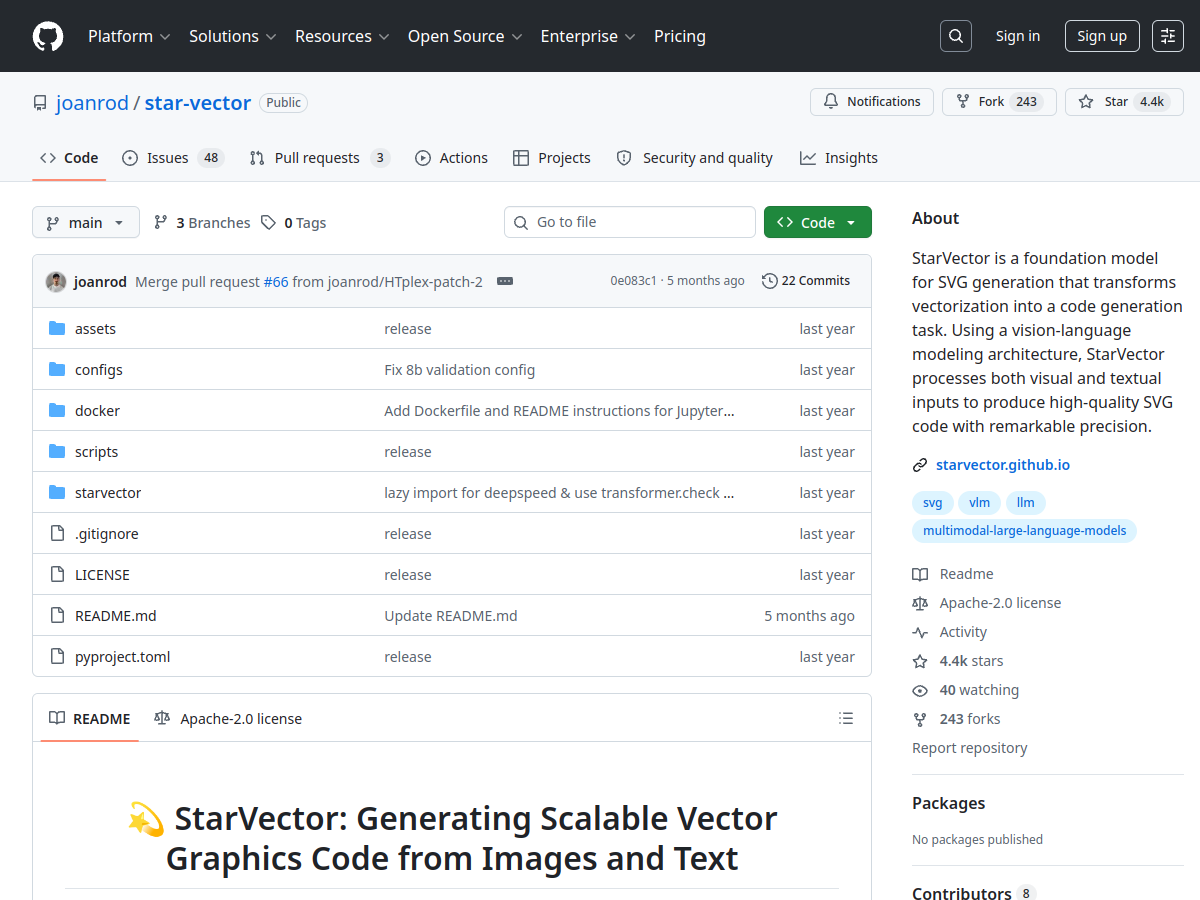This screenshot has height=900, width=1200.
Task: Open the commit history via the clock icon
Action: pos(769,281)
